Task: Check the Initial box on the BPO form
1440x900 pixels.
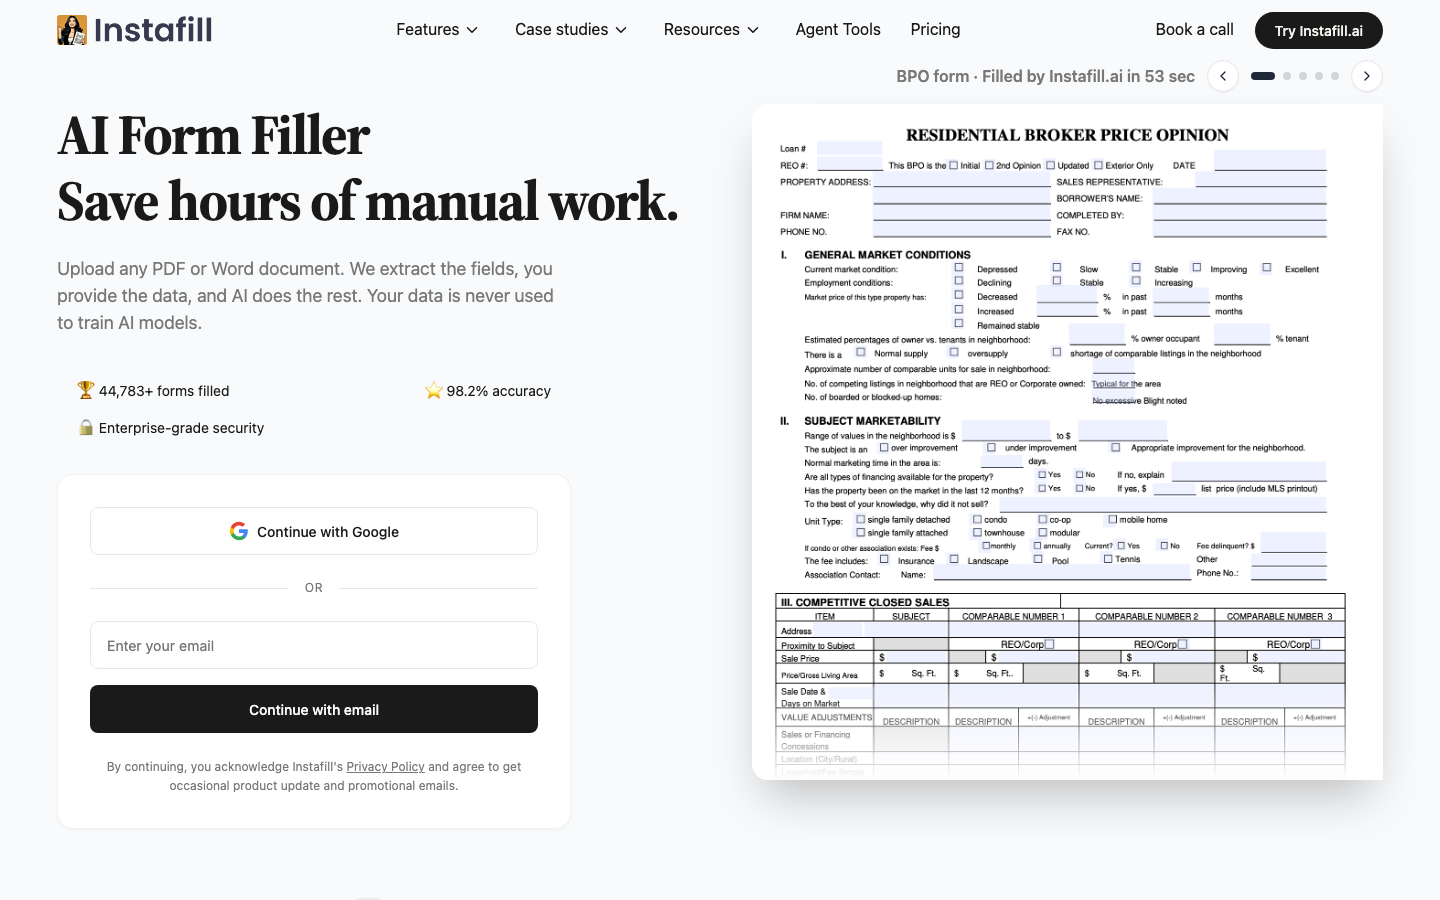Action: (x=953, y=165)
